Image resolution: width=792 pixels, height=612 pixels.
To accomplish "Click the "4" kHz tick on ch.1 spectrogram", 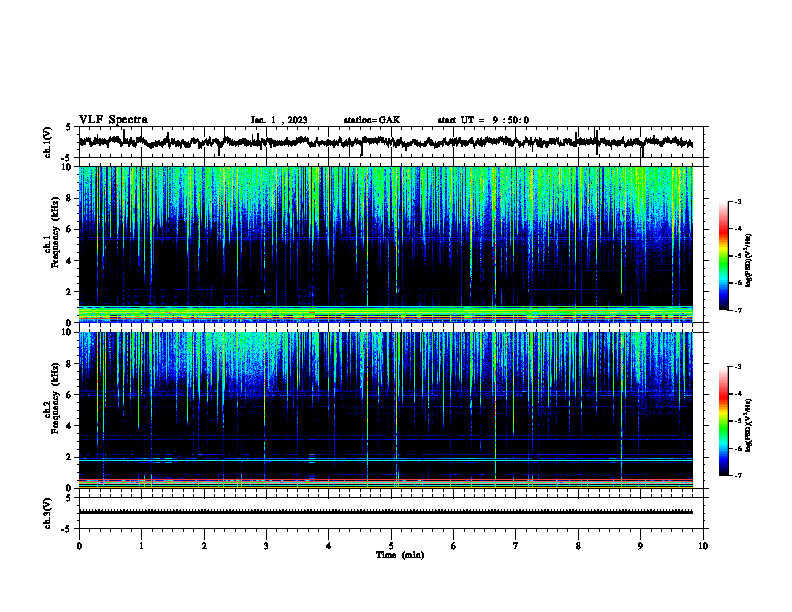I will tap(70, 261).
